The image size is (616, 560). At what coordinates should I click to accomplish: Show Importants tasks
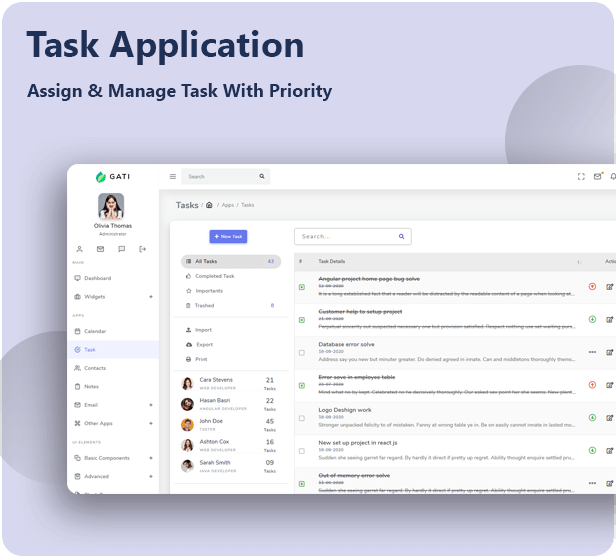pos(231,291)
